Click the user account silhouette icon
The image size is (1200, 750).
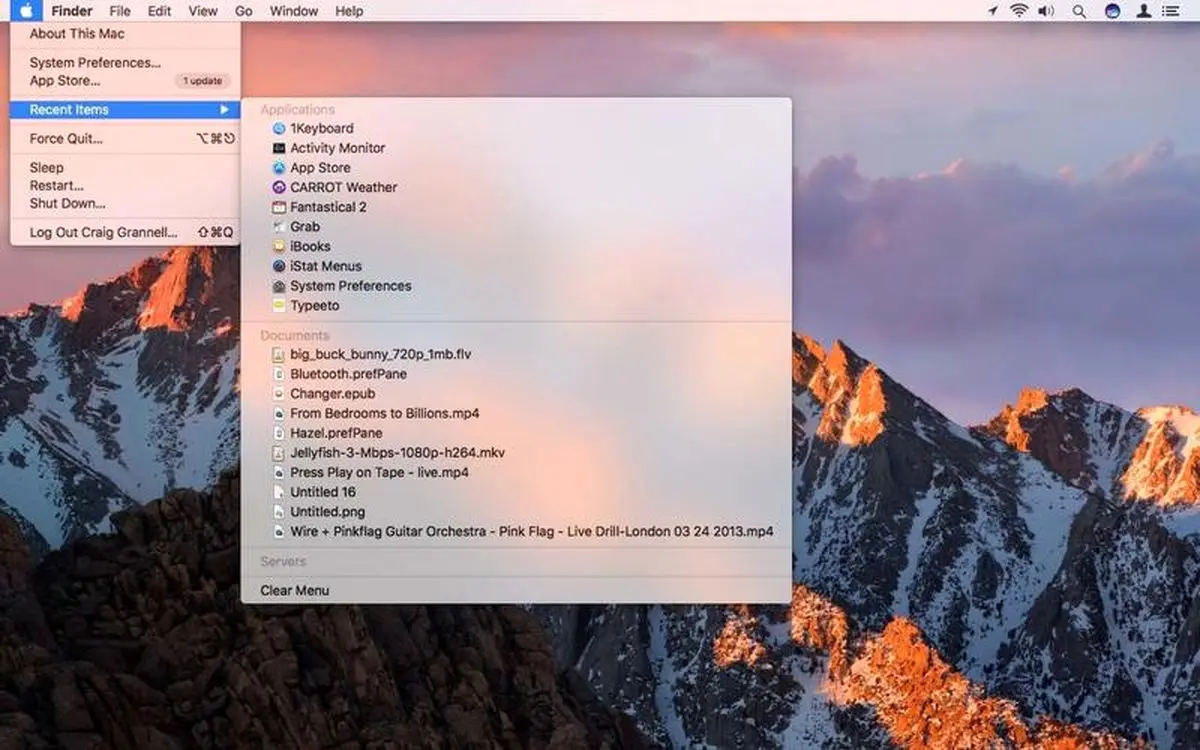coord(1143,11)
